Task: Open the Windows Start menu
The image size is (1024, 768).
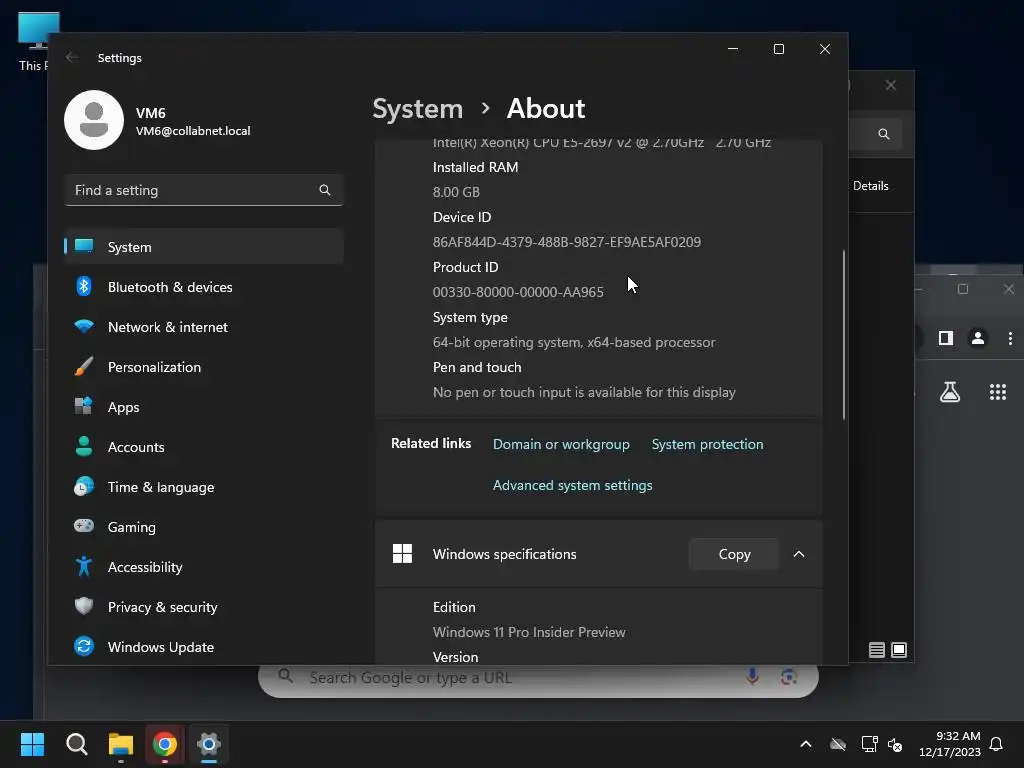Action: (32, 744)
